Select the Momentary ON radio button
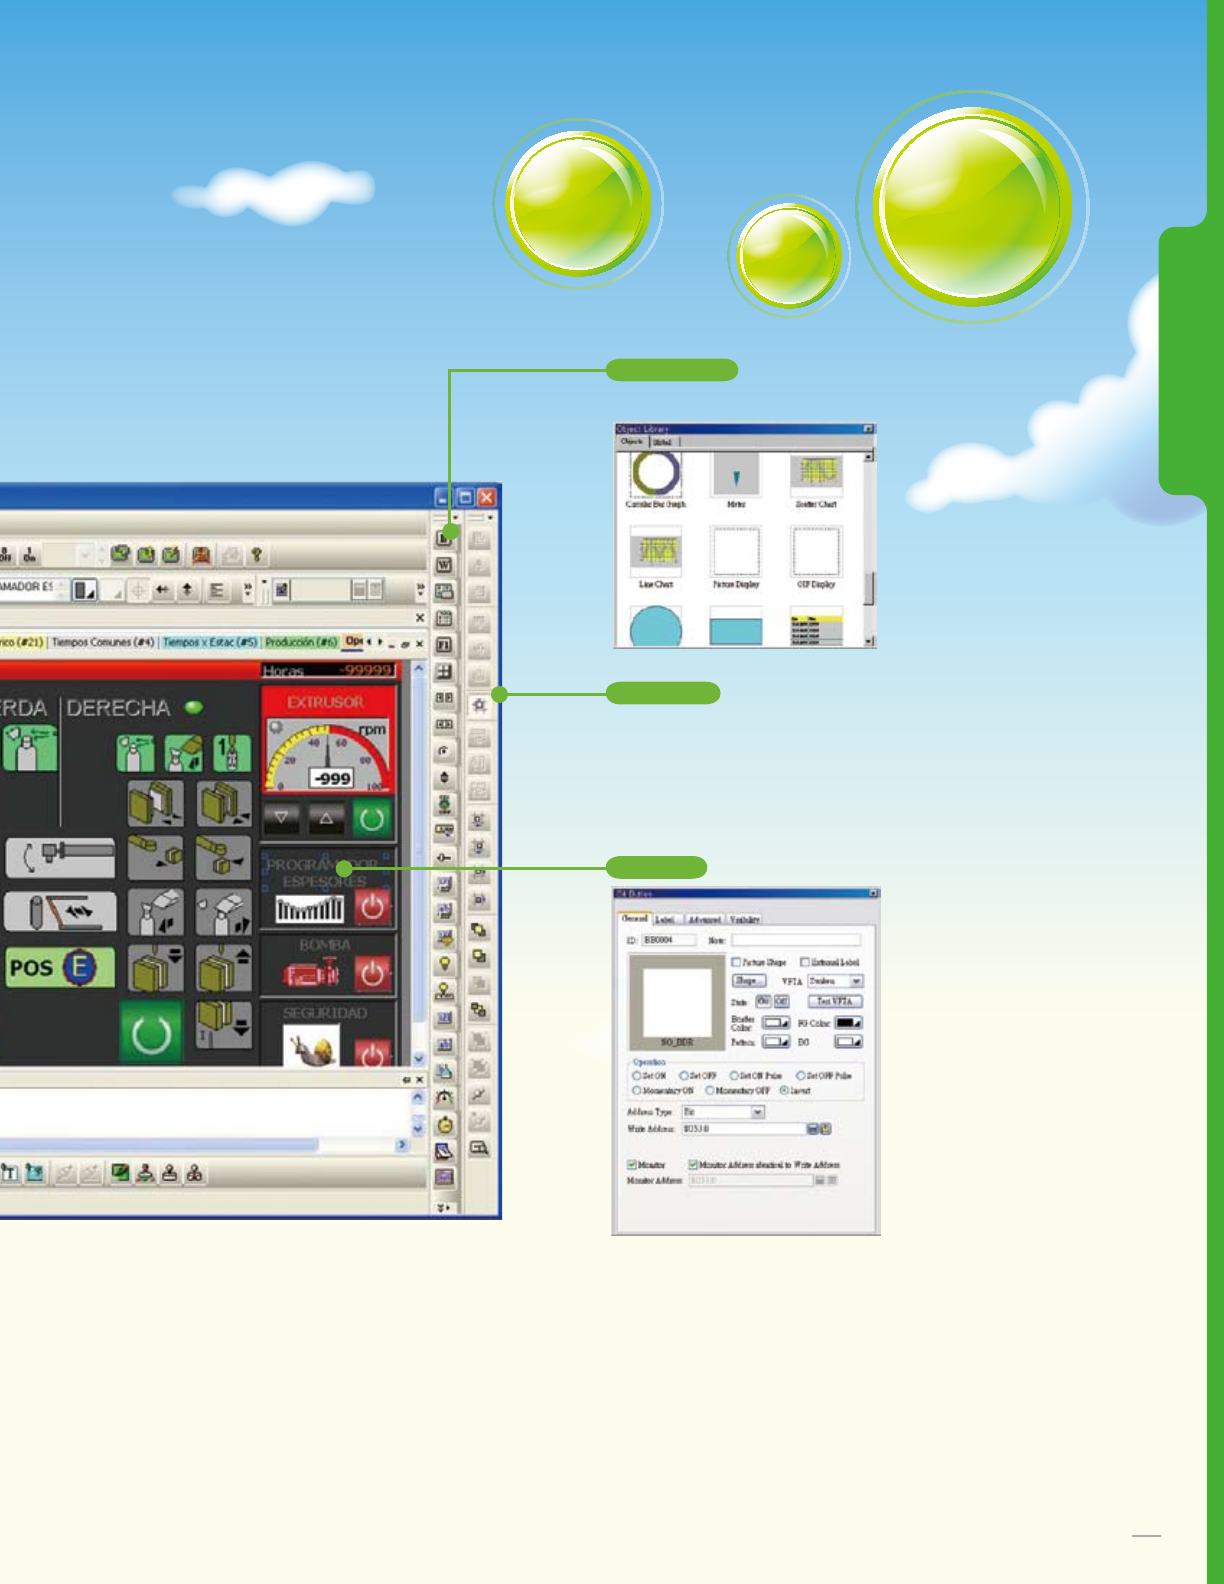This screenshot has height=1584, width=1224. point(636,1090)
